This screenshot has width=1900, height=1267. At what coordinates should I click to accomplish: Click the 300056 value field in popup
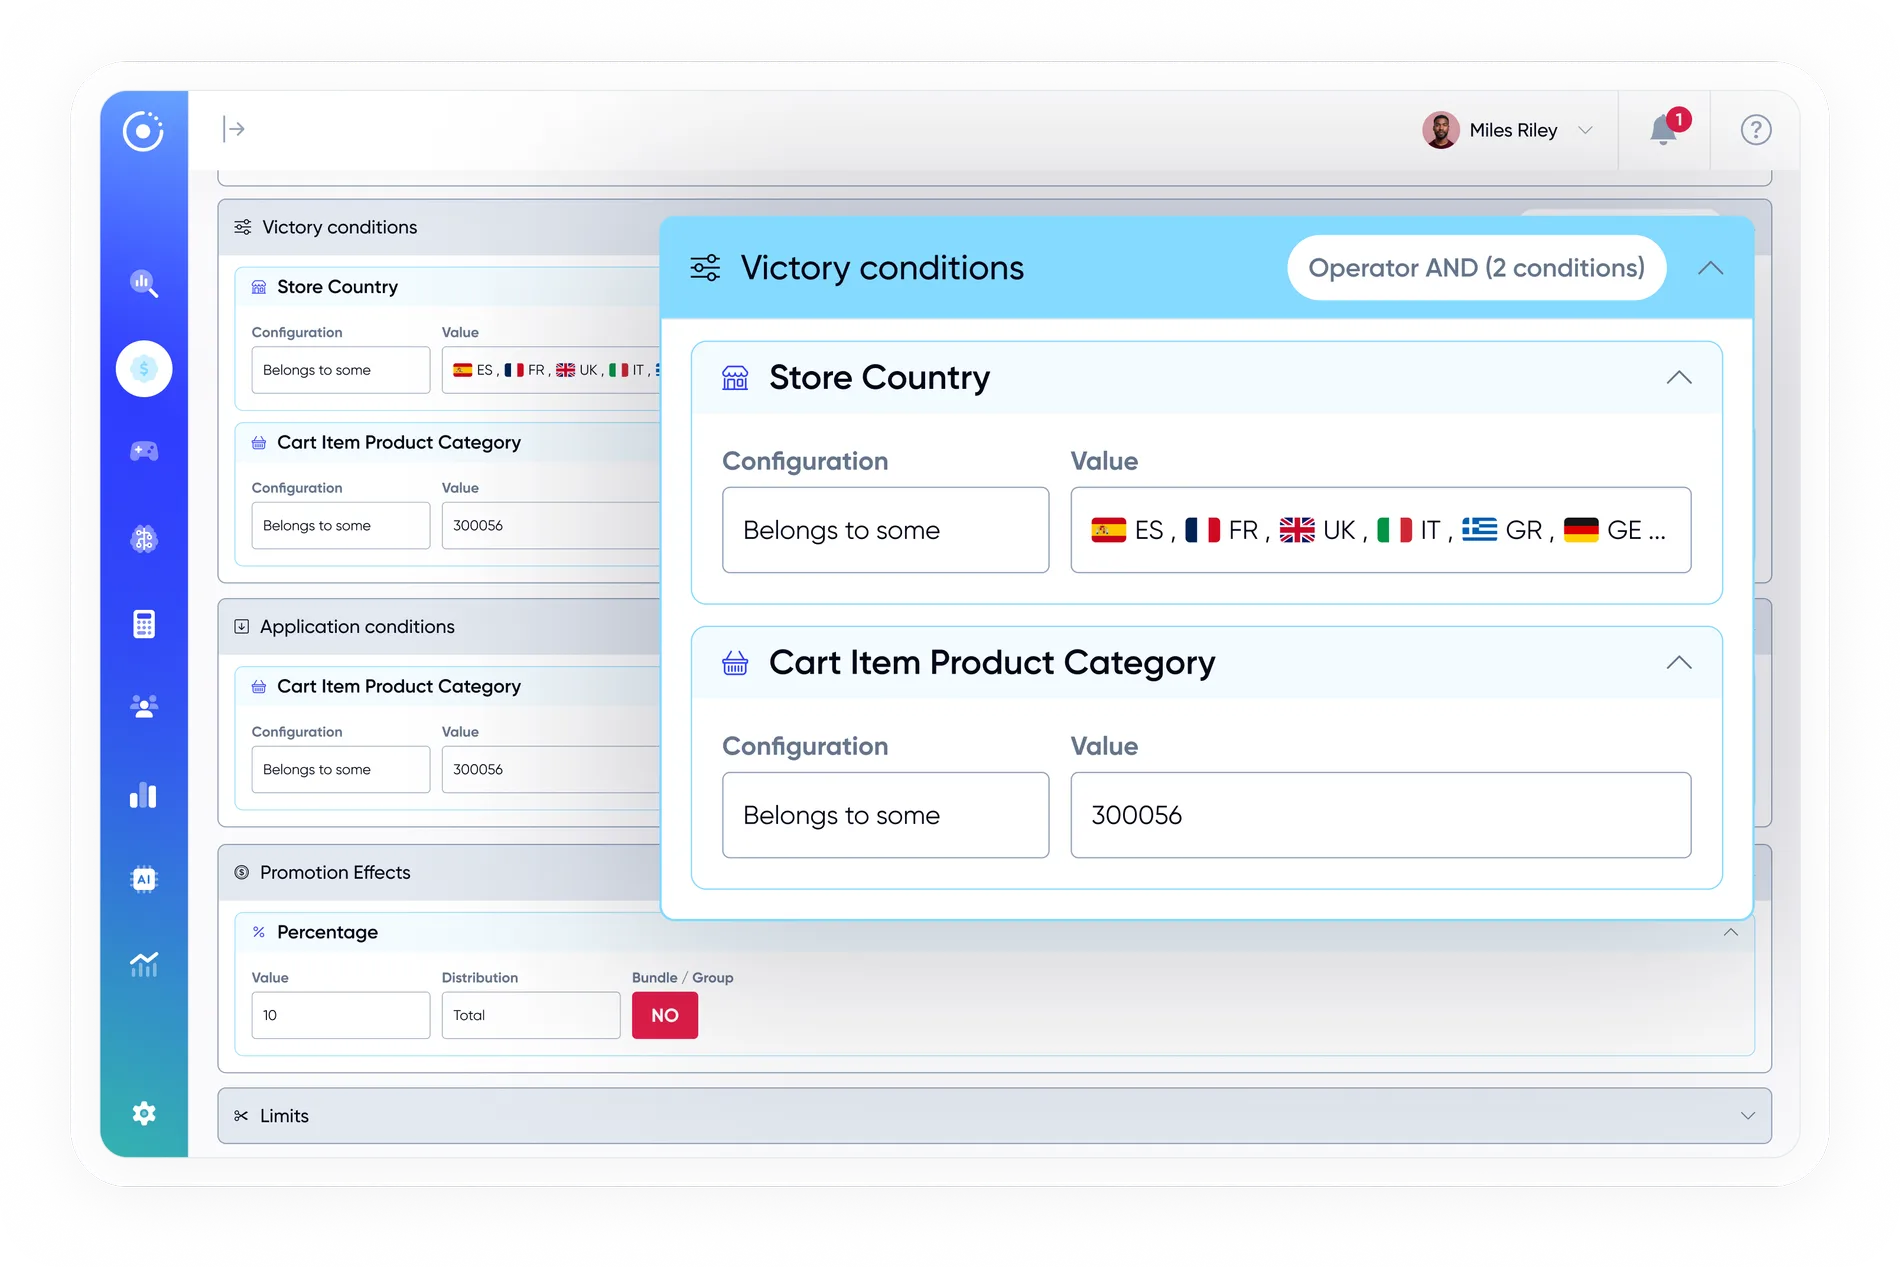[1380, 815]
